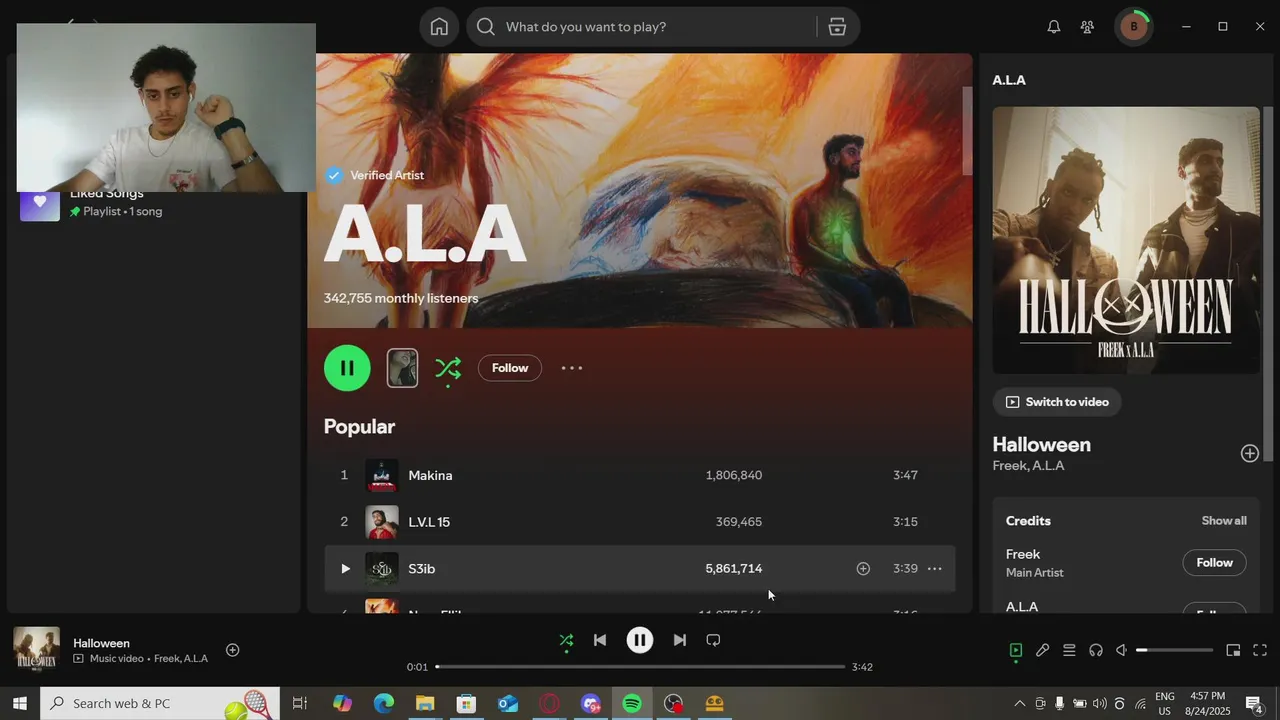This screenshot has width=1280, height=720.
Task: Open more options for S3ib
Action: (x=935, y=569)
